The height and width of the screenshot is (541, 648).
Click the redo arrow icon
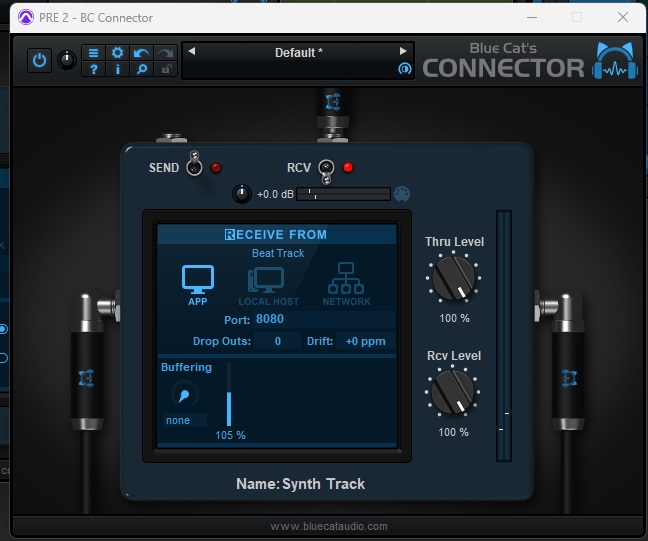(166, 53)
